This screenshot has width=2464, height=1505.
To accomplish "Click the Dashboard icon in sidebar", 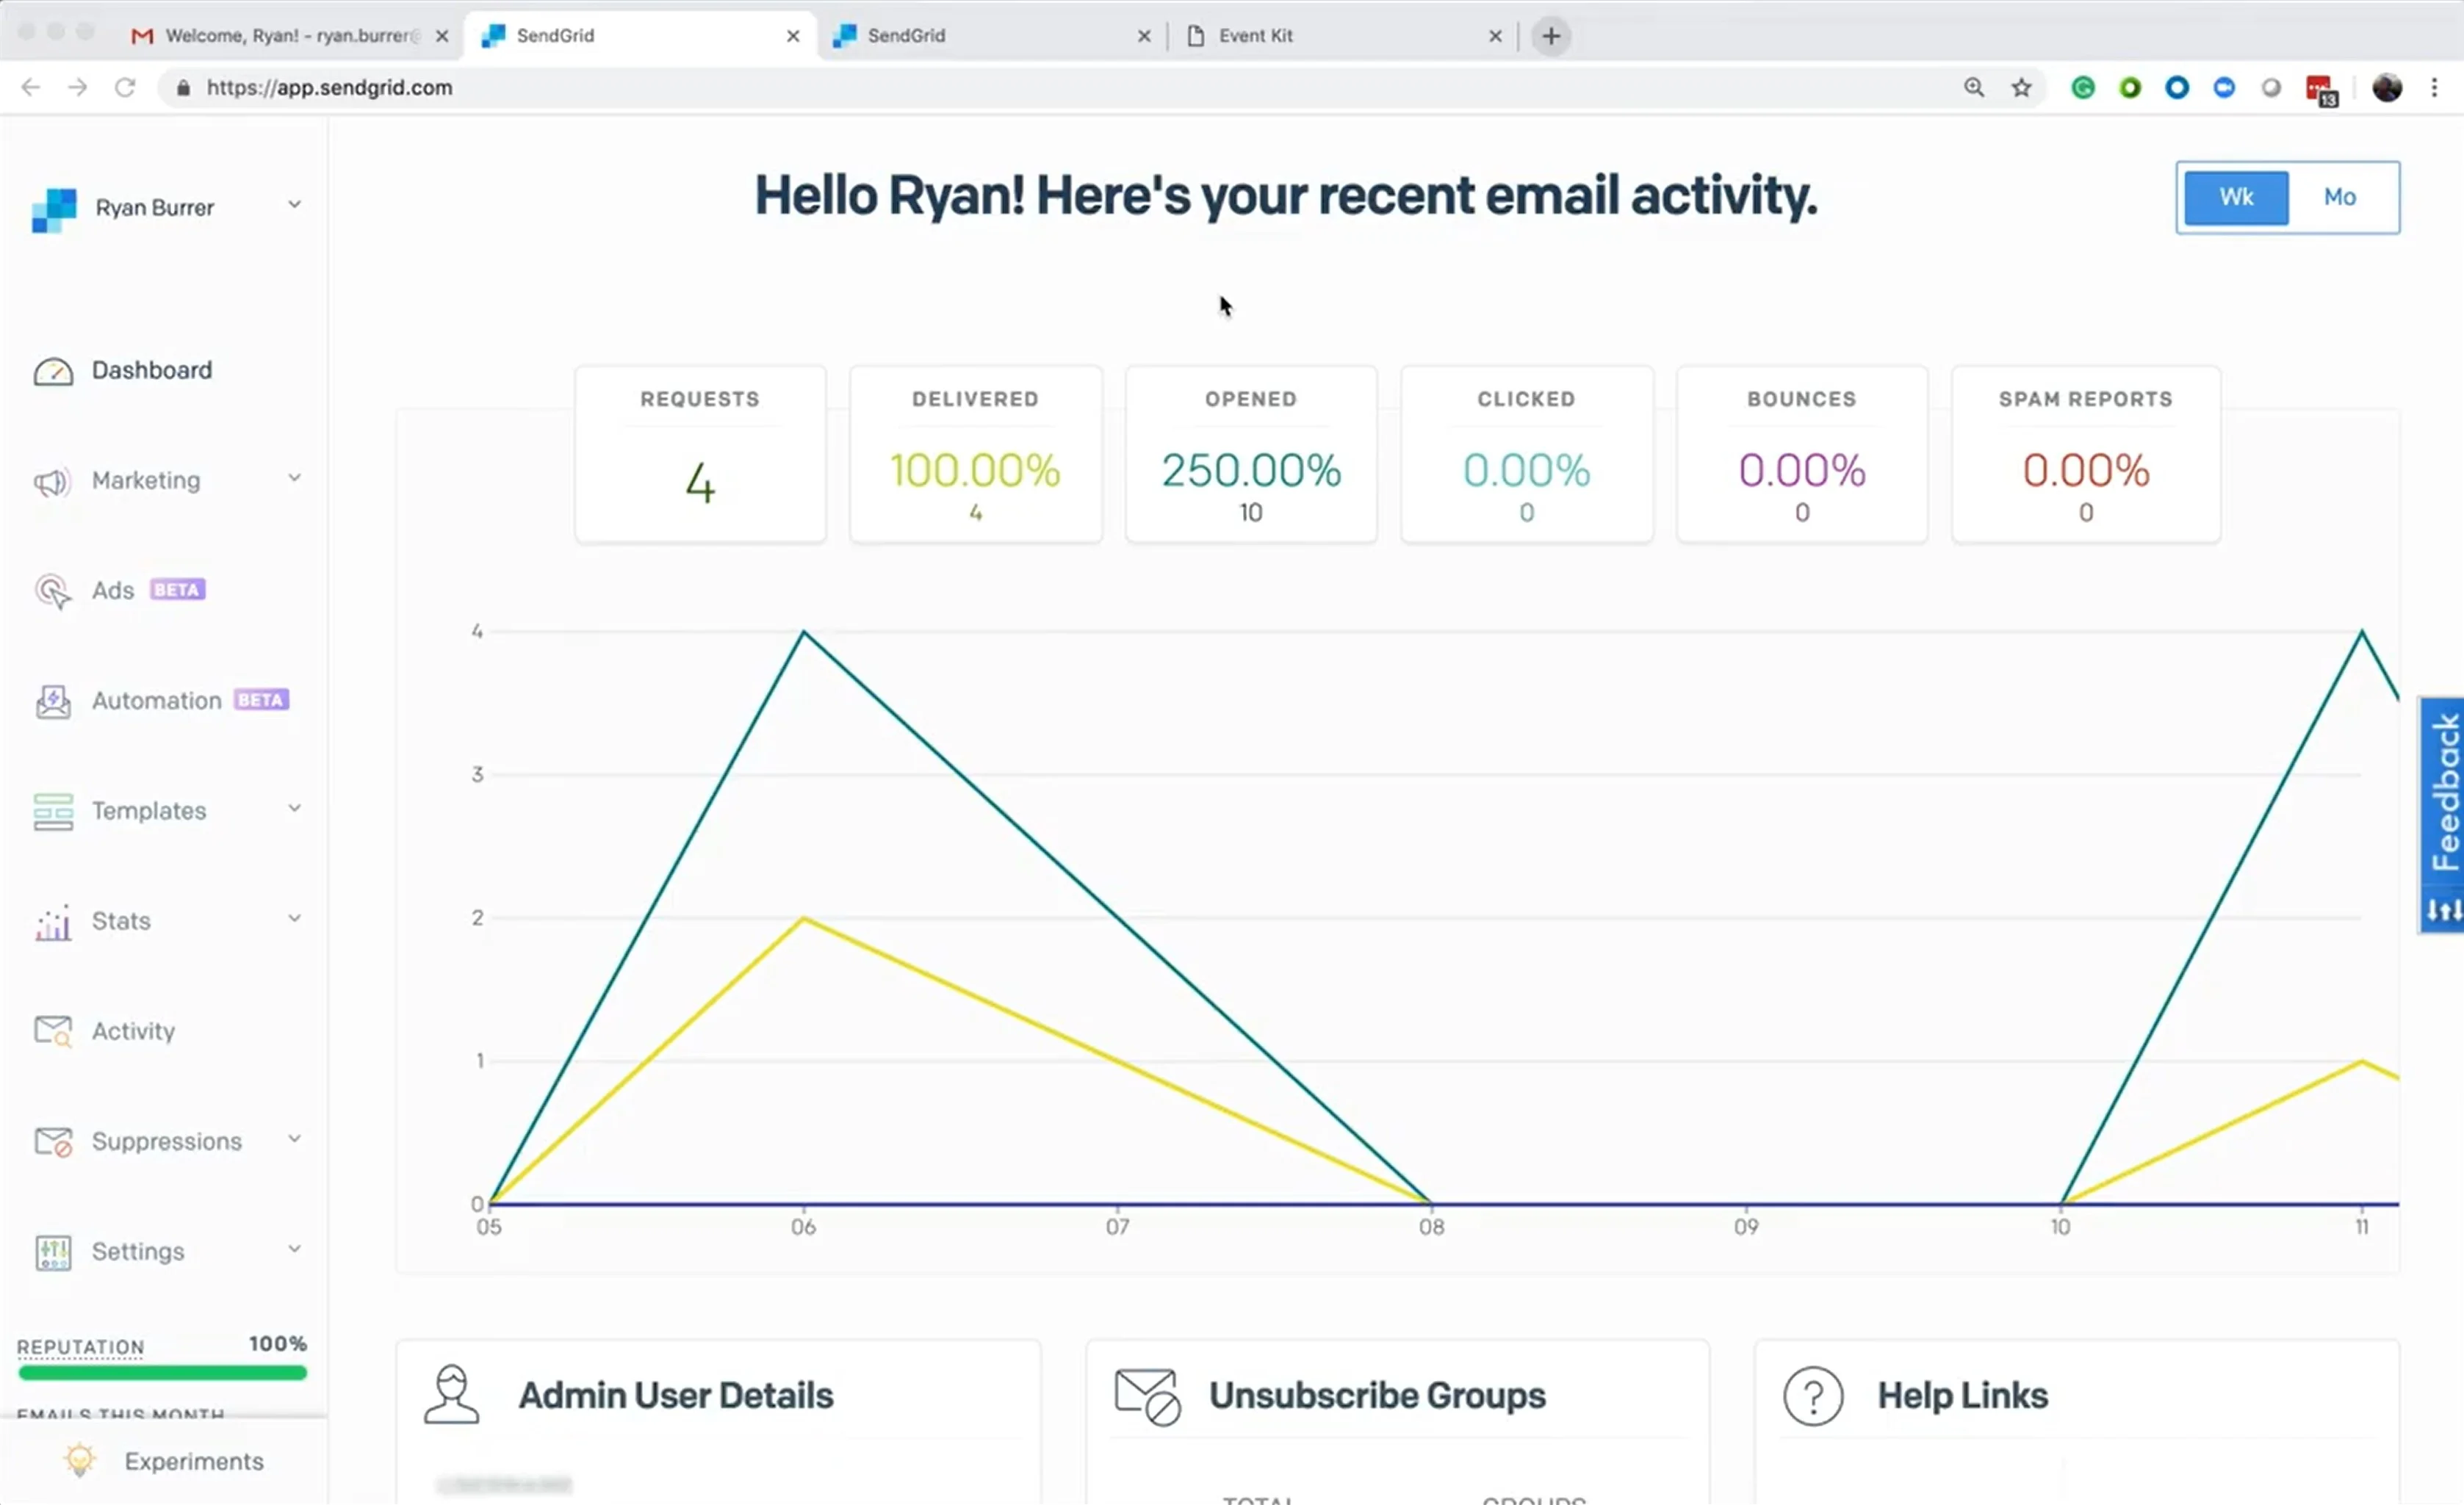I will pos(53,369).
